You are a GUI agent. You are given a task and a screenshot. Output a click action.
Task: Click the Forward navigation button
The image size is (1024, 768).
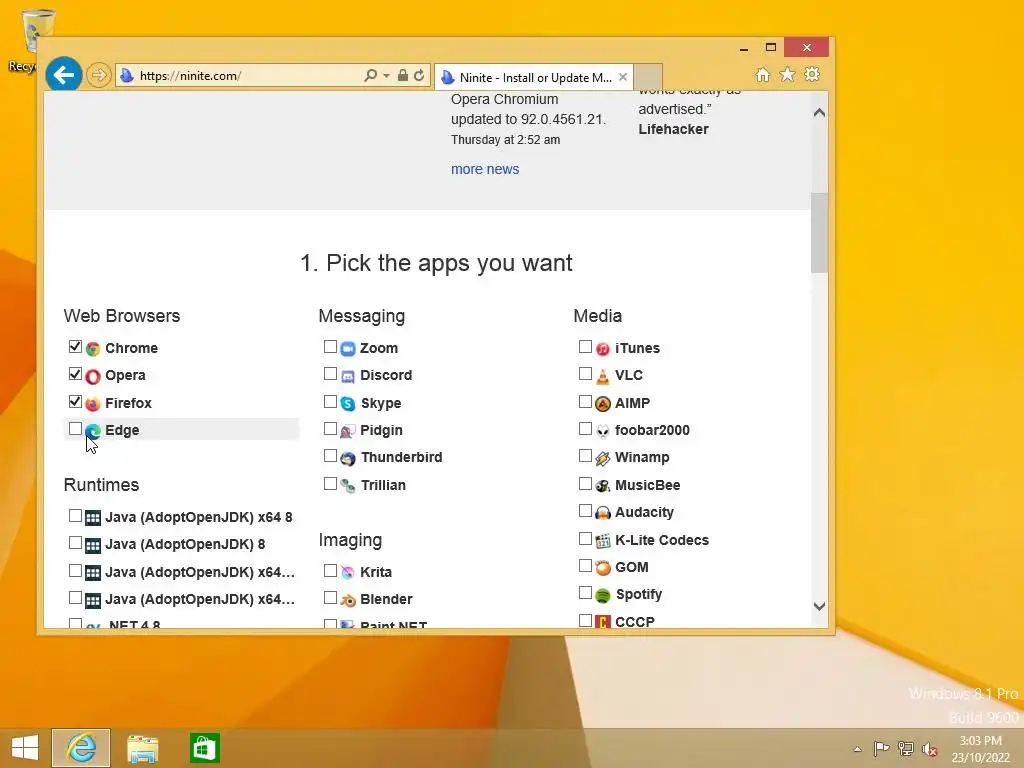99,75
